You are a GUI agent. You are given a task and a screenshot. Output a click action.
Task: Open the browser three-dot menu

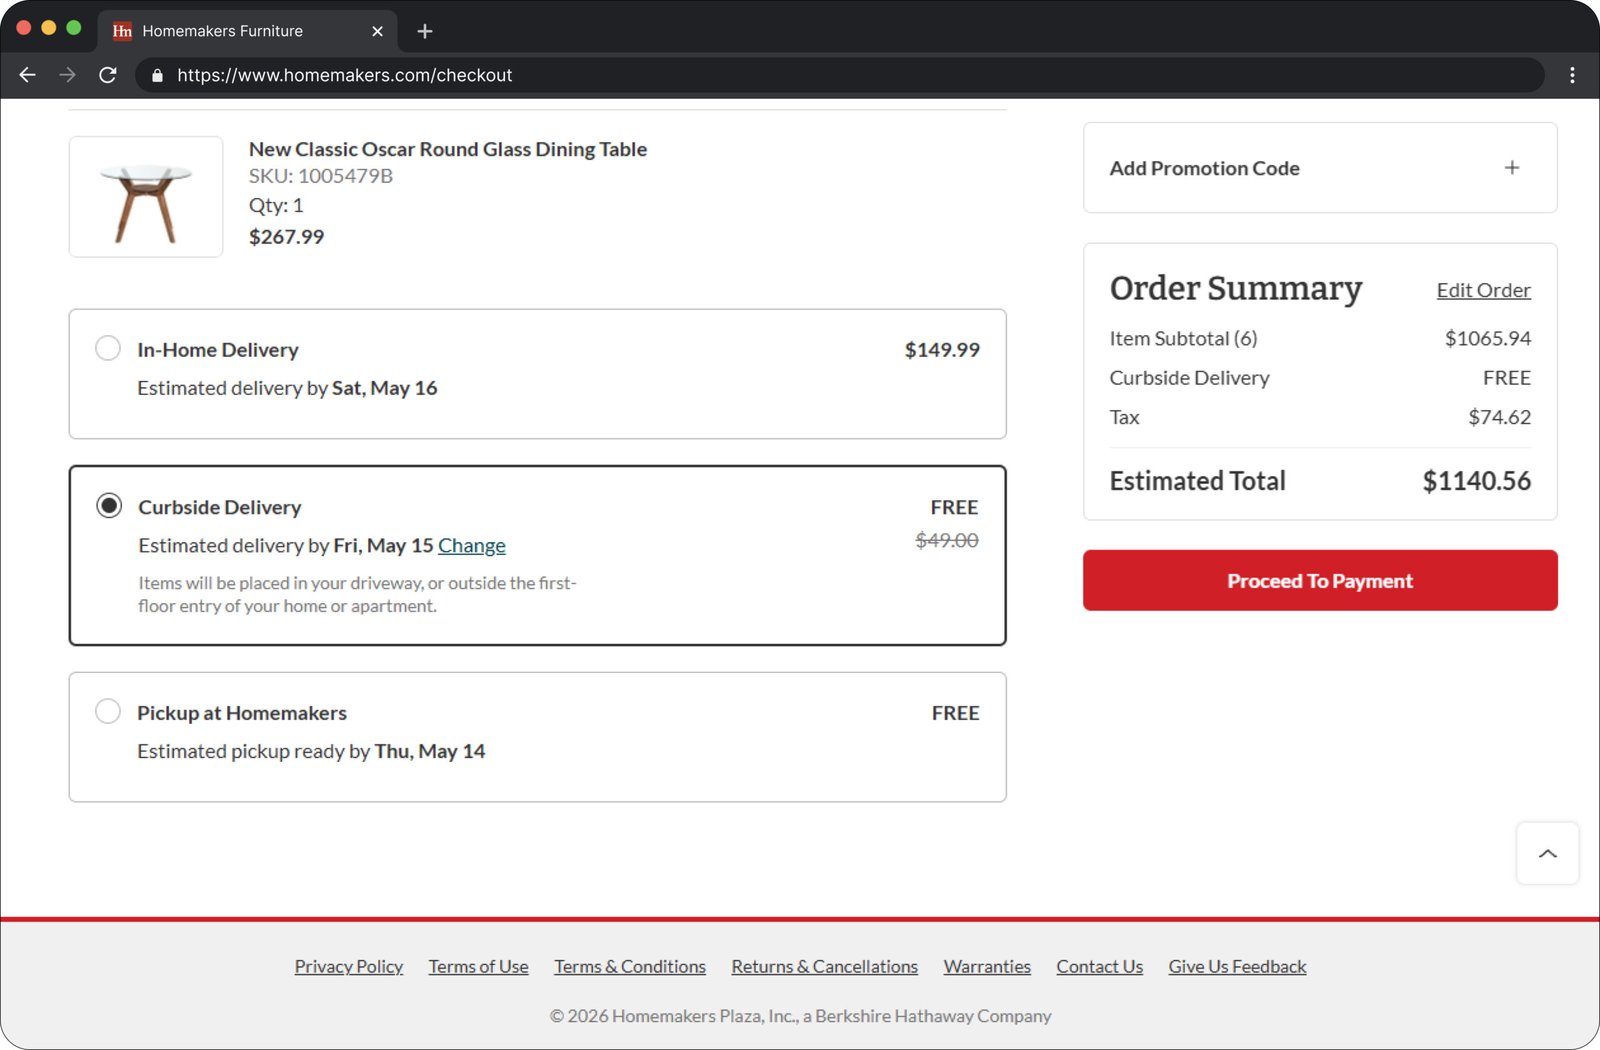point(1572,75)
